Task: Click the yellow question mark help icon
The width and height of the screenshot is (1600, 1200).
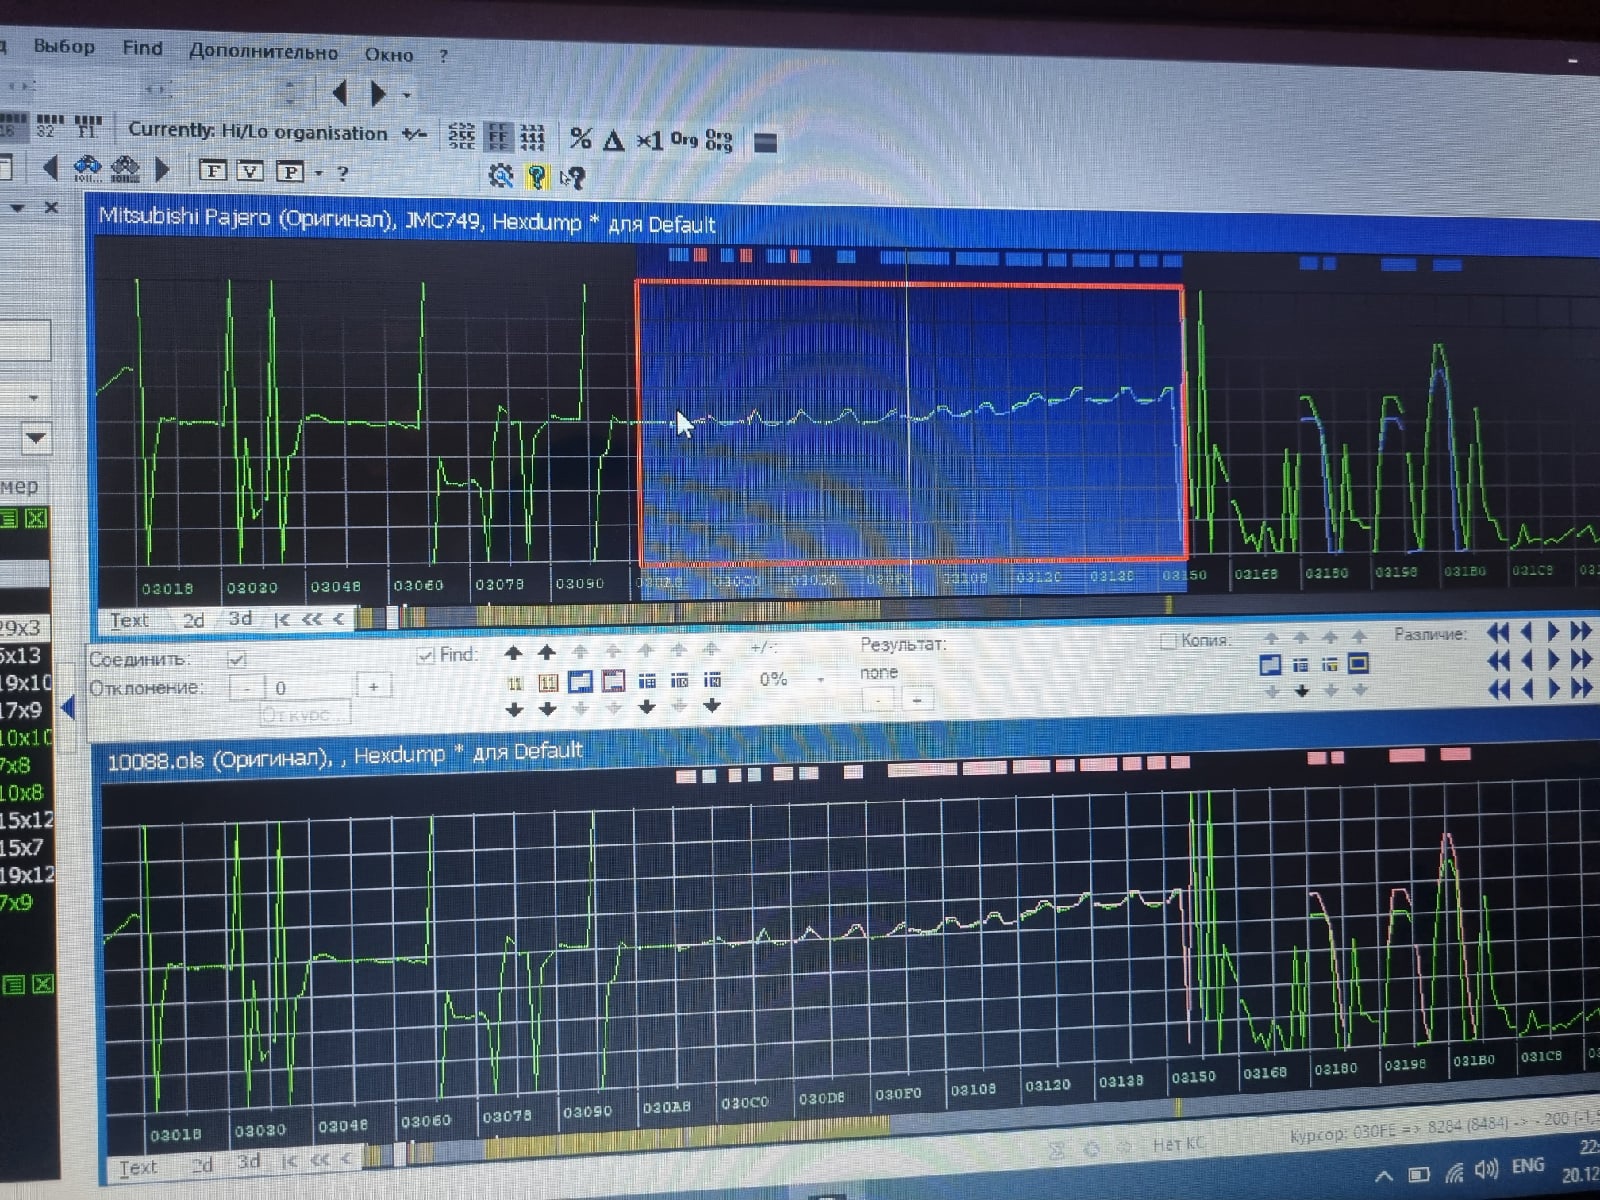Action: point(537,177)
